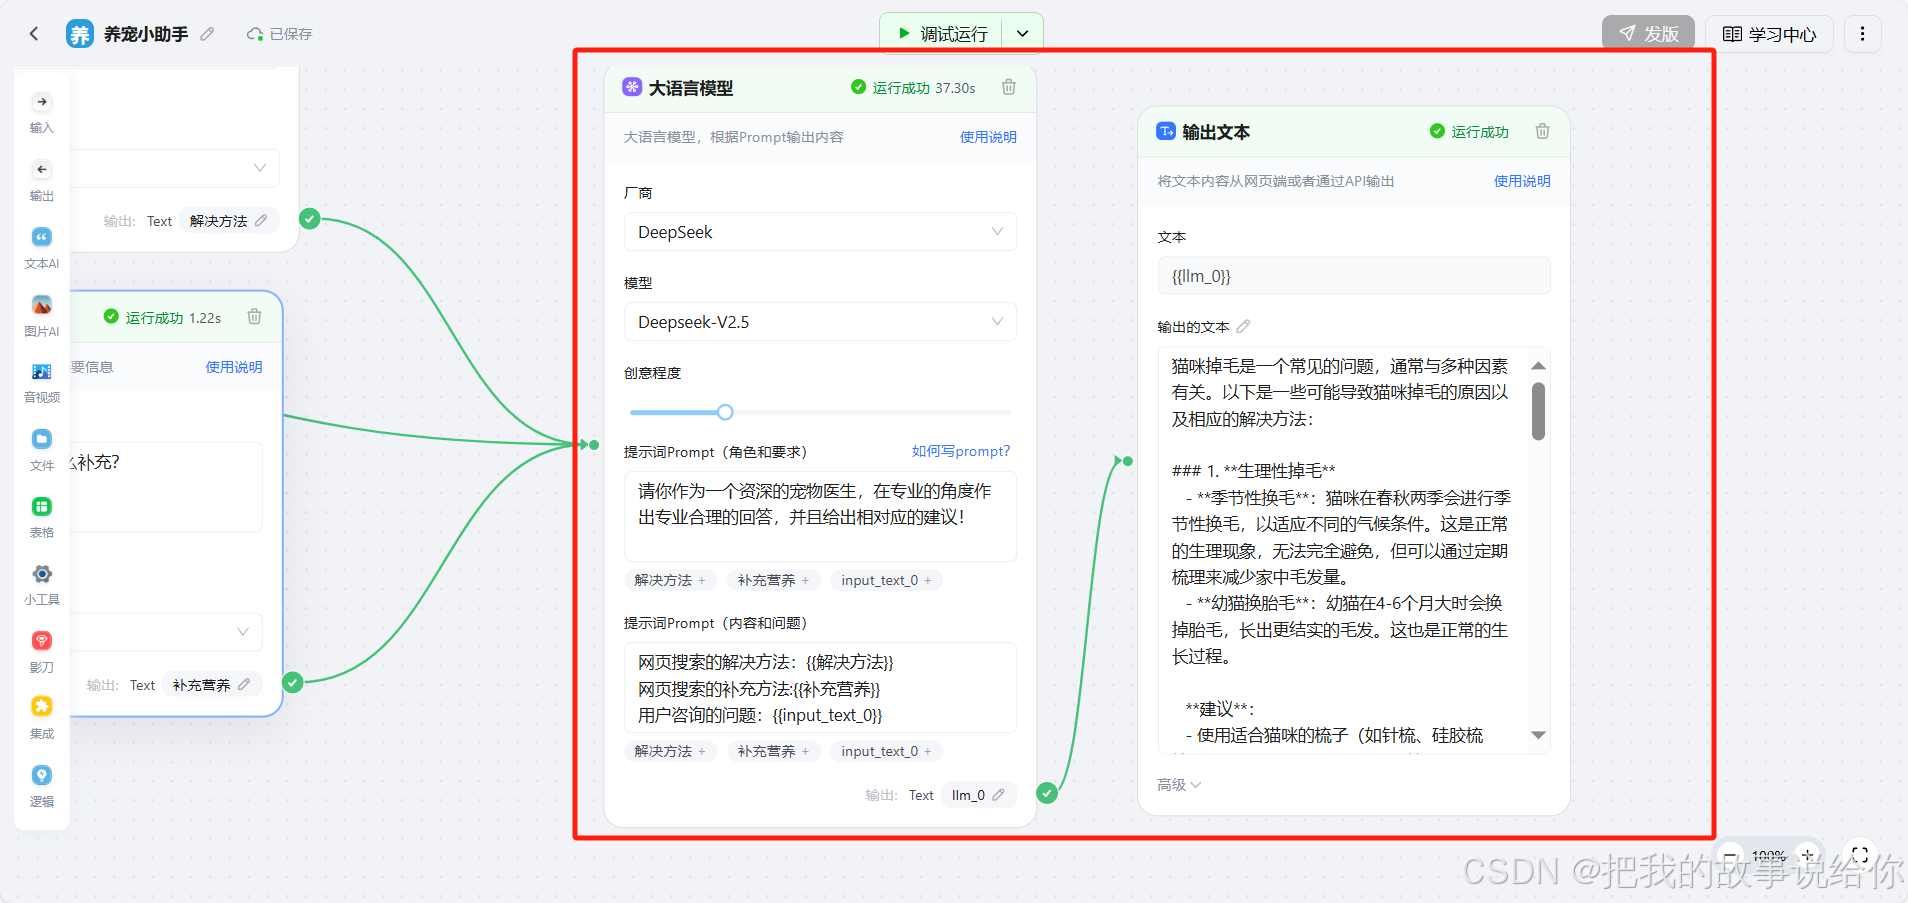Click the 补充营养 output connector checkmark
Viewport: 1908px width, 903px height.
tap(293, 682)
